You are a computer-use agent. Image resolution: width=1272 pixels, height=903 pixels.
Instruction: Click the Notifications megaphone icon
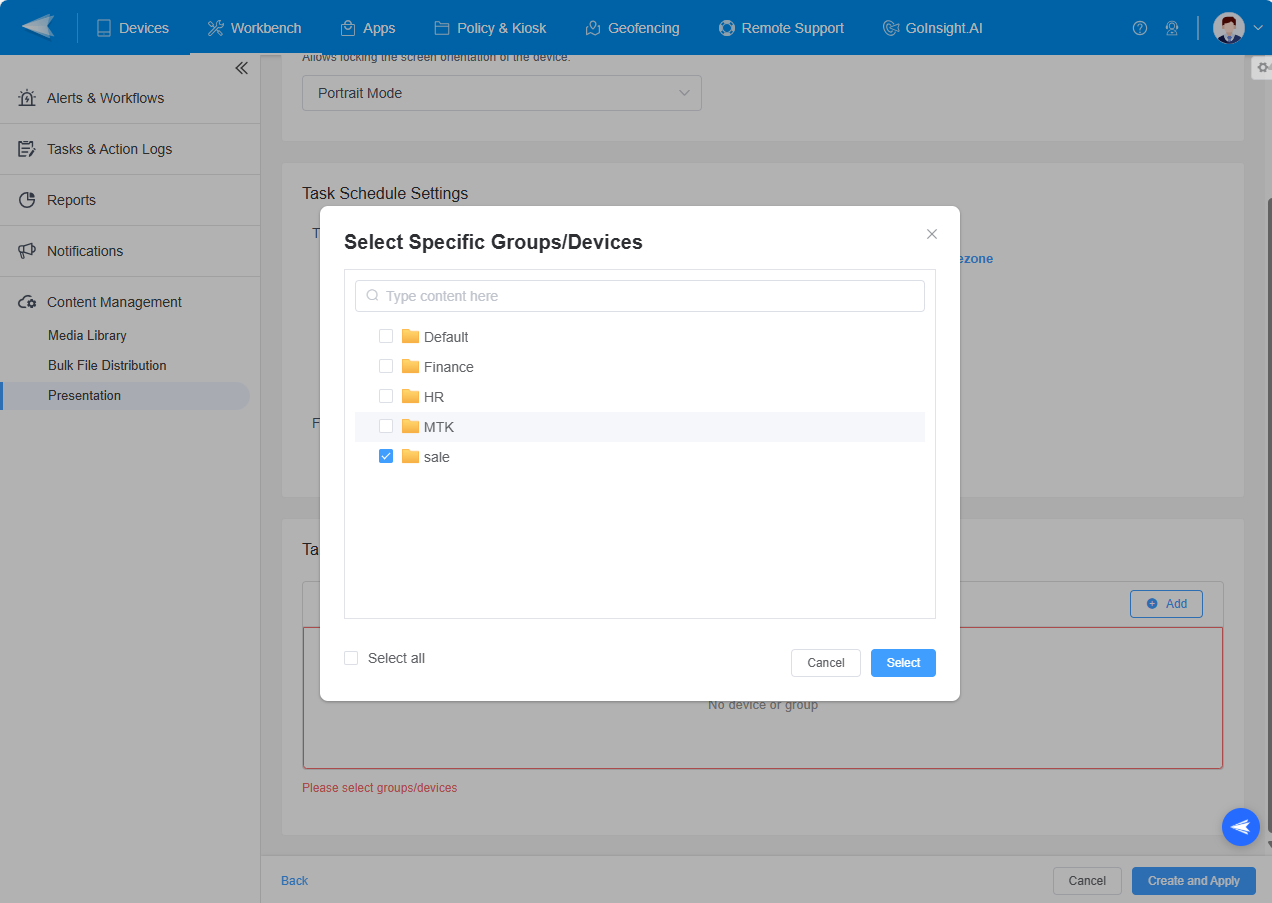[x=27, y=251]
